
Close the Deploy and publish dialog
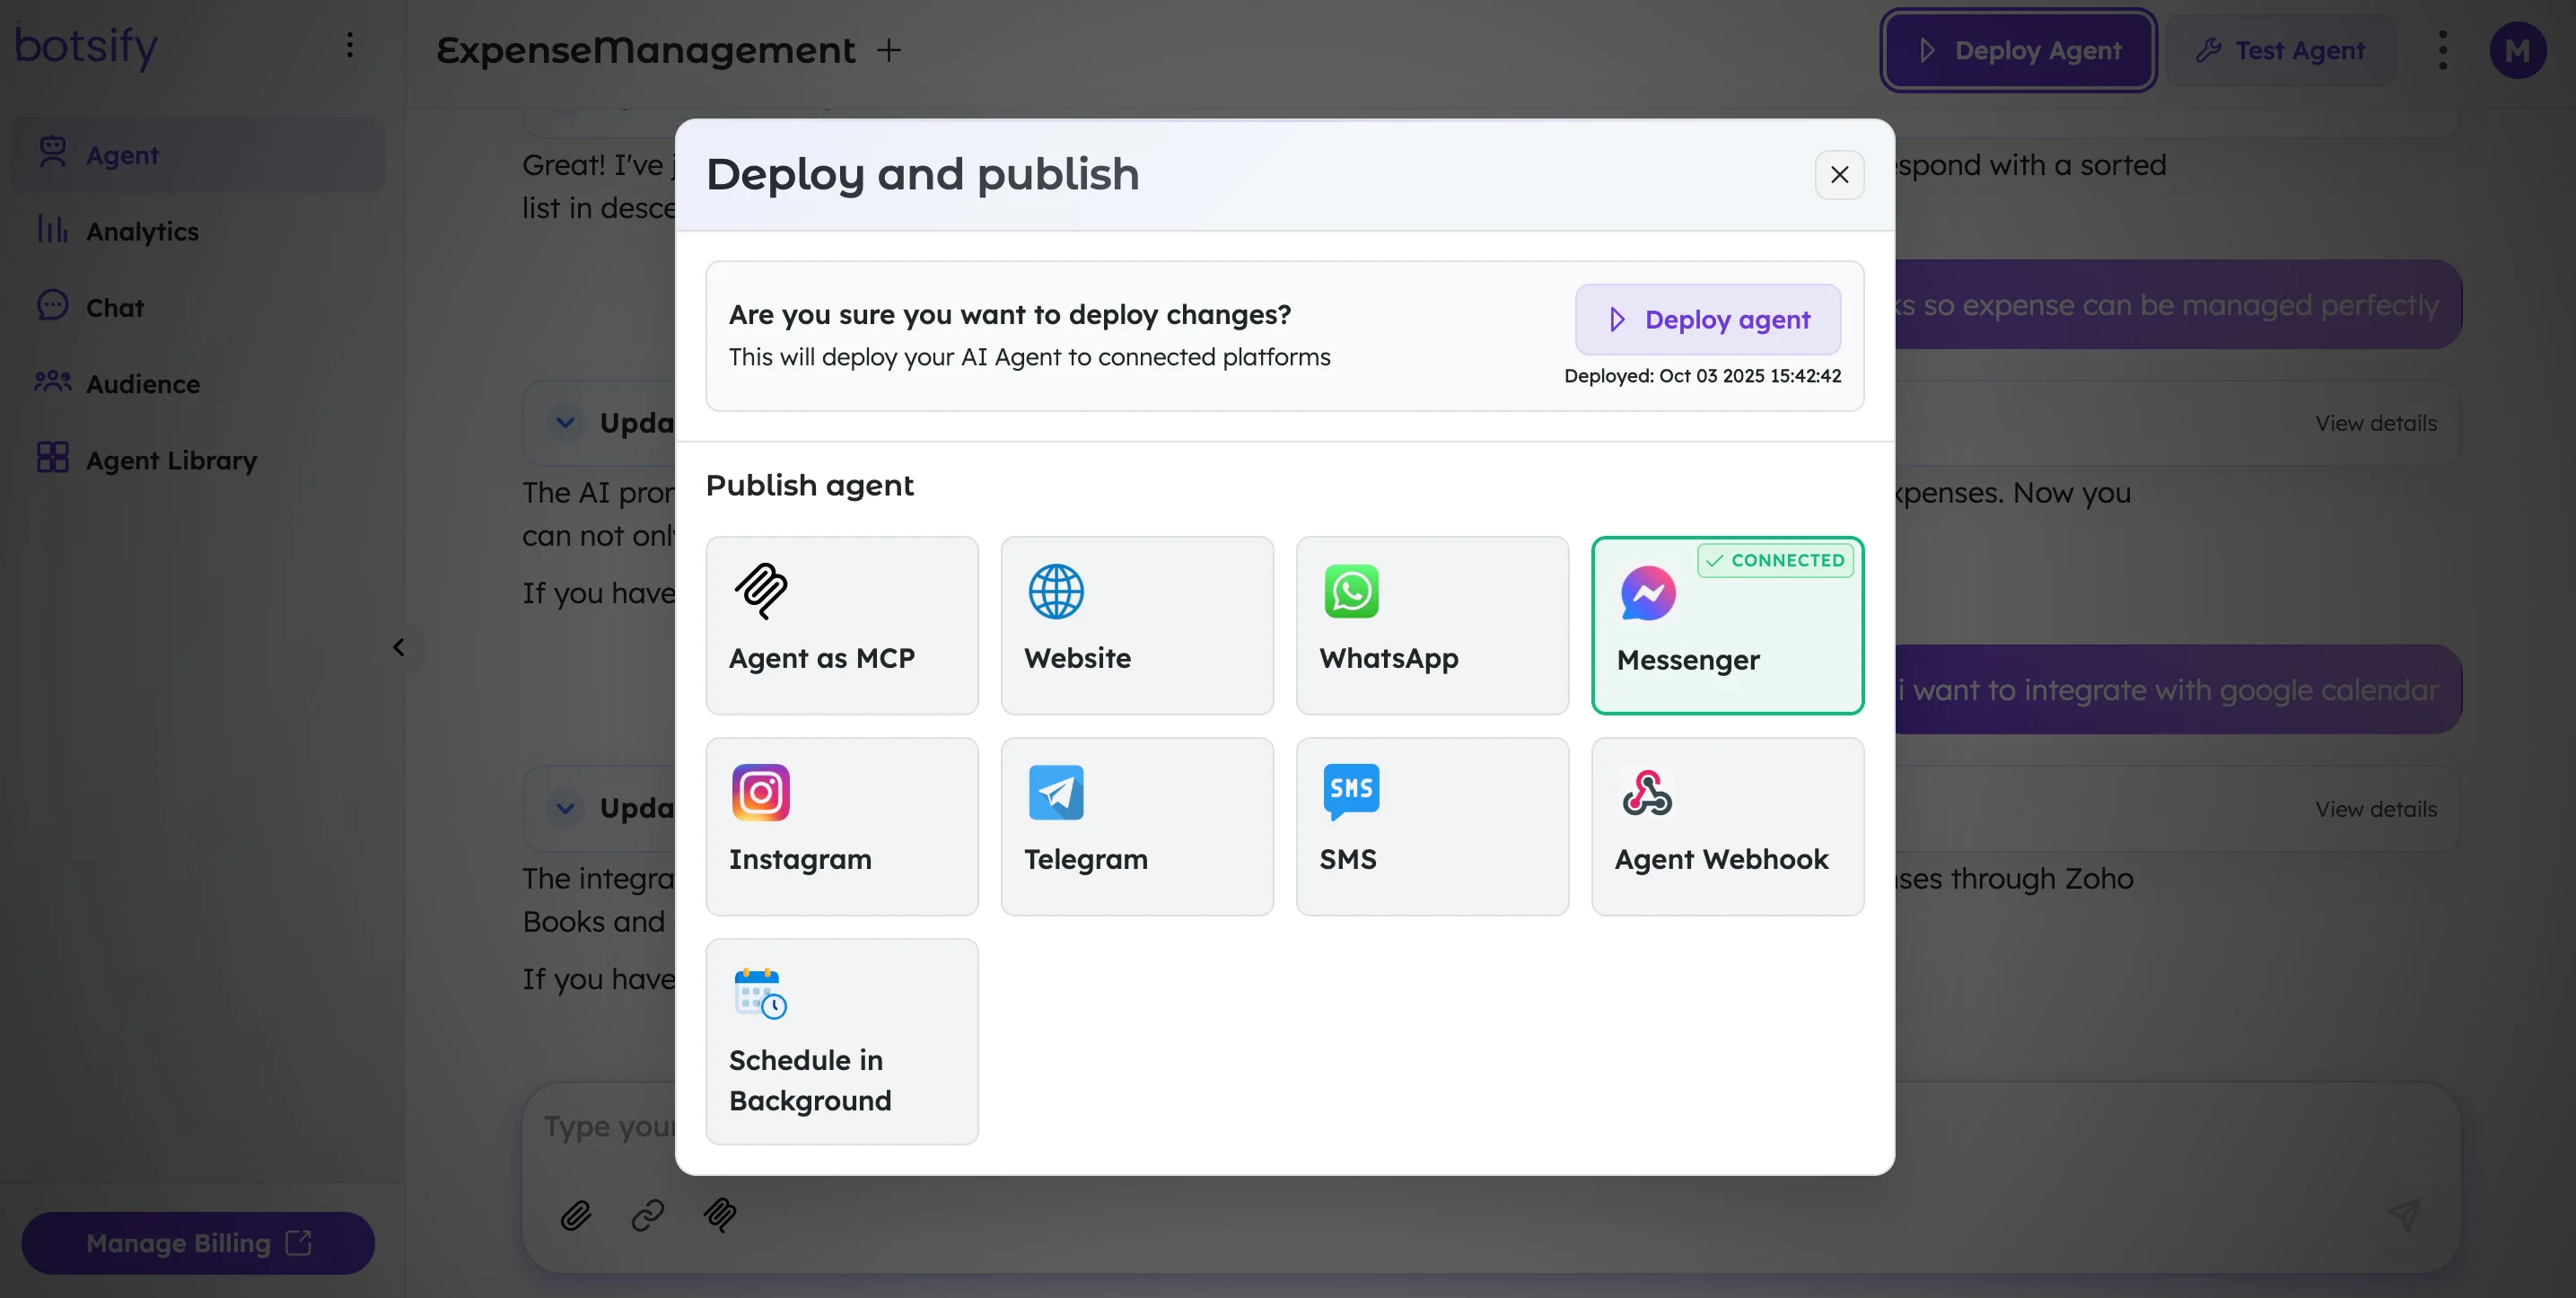click(1838, 175)
